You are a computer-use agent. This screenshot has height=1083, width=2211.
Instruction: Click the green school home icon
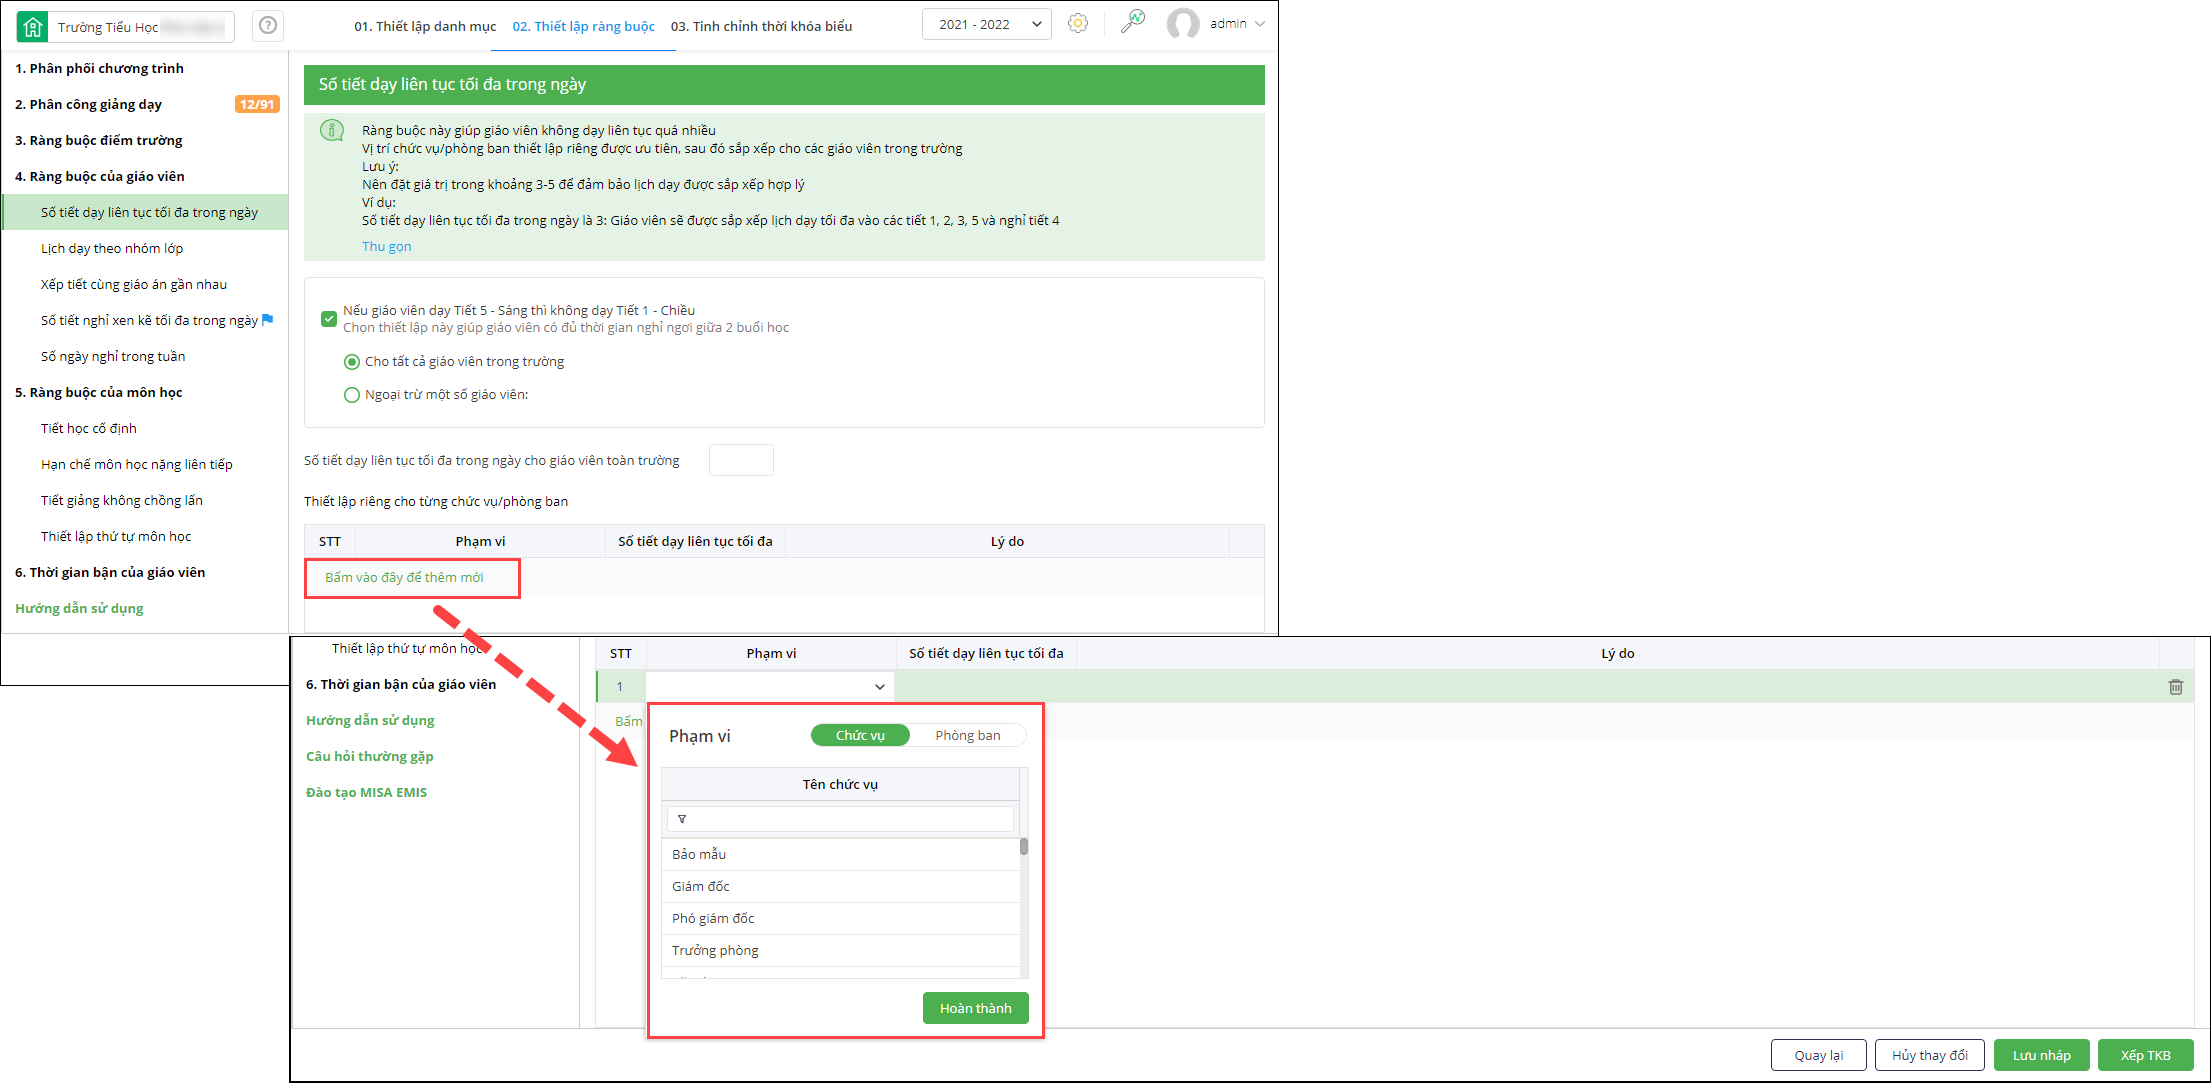pos(33,27)
